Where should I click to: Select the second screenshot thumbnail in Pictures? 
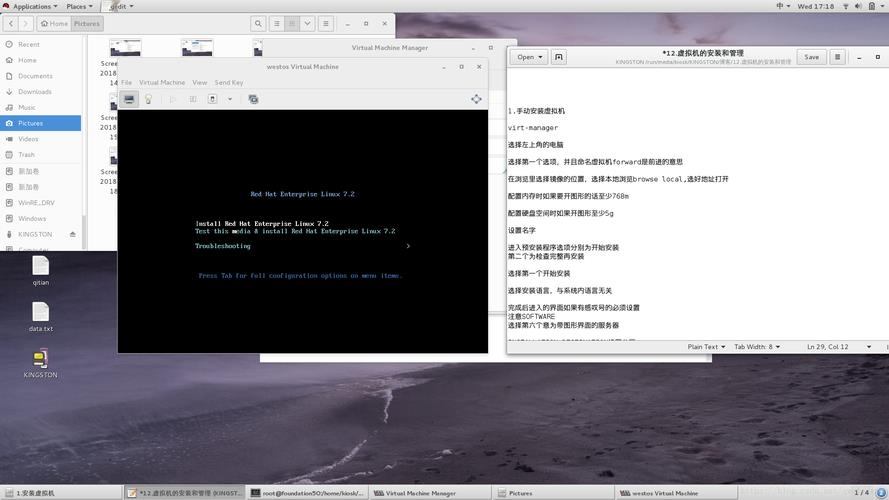(197, 47)
